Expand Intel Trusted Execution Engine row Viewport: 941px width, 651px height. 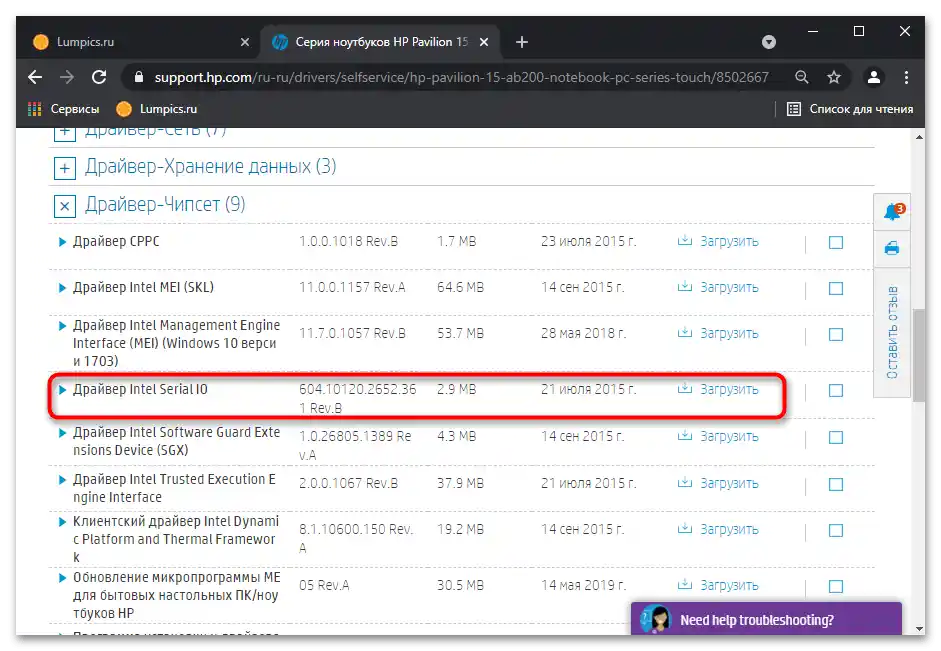(62, 480)
